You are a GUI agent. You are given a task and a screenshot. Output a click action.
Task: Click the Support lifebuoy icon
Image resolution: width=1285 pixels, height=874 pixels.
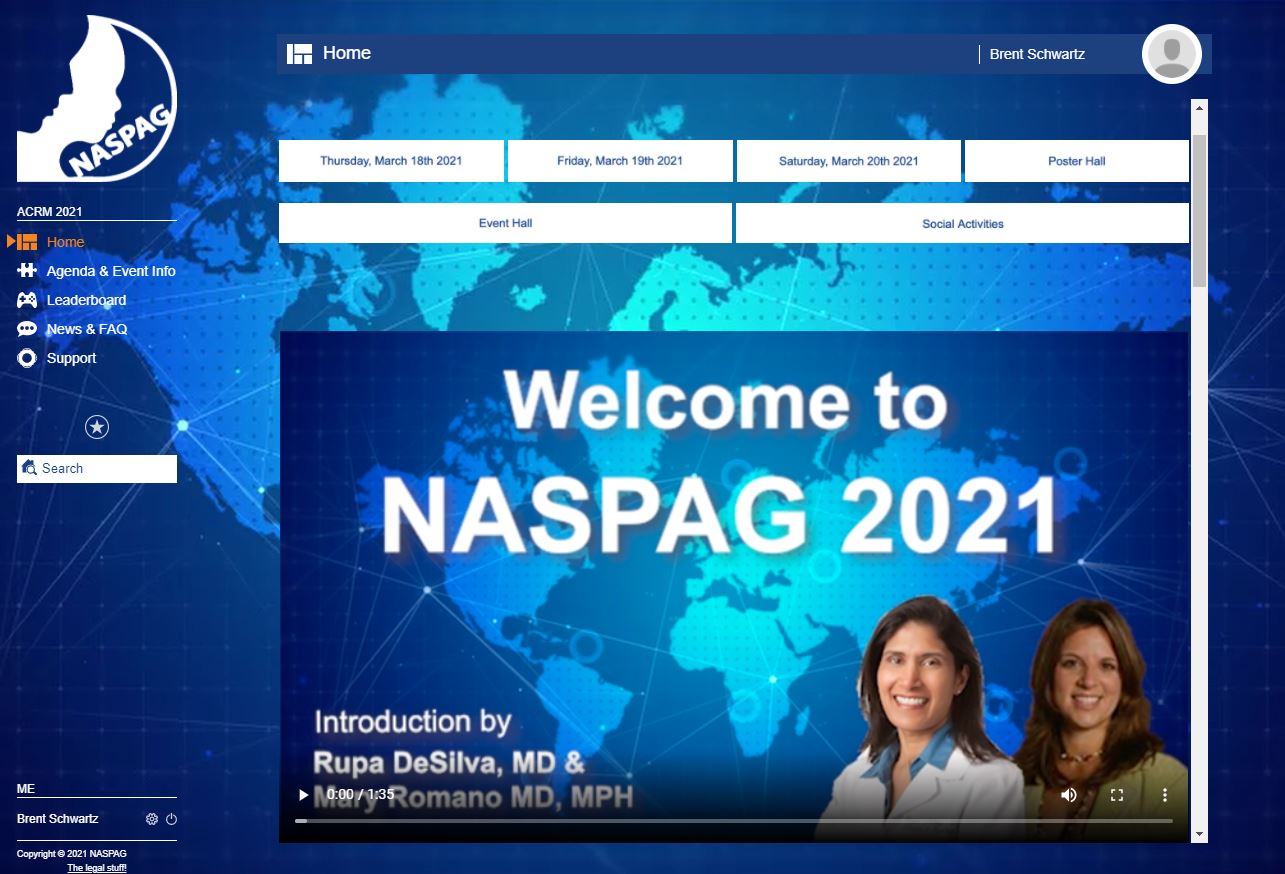pos(27,358)
